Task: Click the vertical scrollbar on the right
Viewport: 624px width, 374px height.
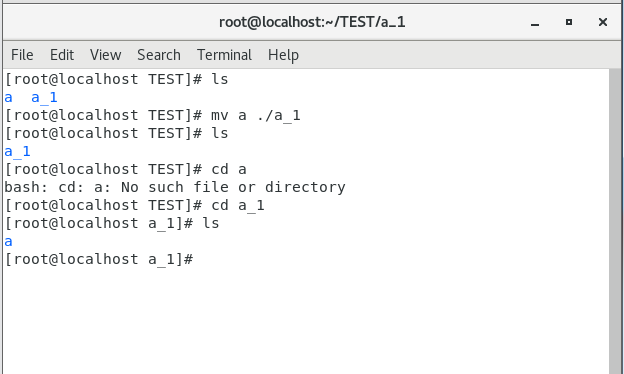Action: click(x=614, y=221)
